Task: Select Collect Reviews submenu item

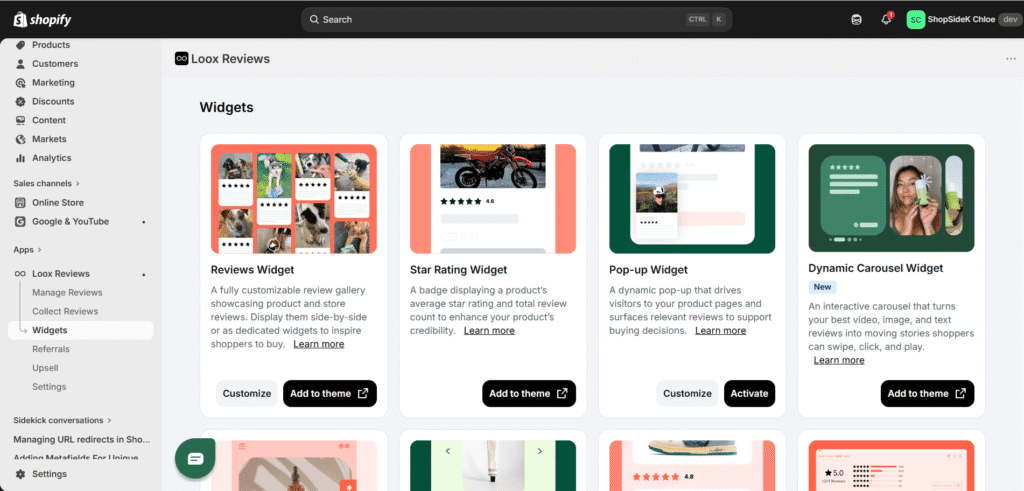Action: (x=65, y=311)
